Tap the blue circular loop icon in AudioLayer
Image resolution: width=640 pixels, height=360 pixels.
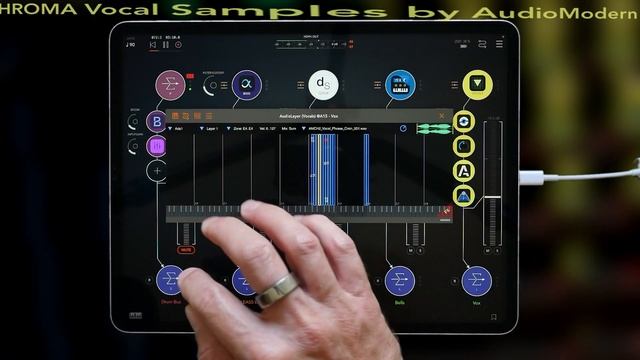[x=403, y=129]
